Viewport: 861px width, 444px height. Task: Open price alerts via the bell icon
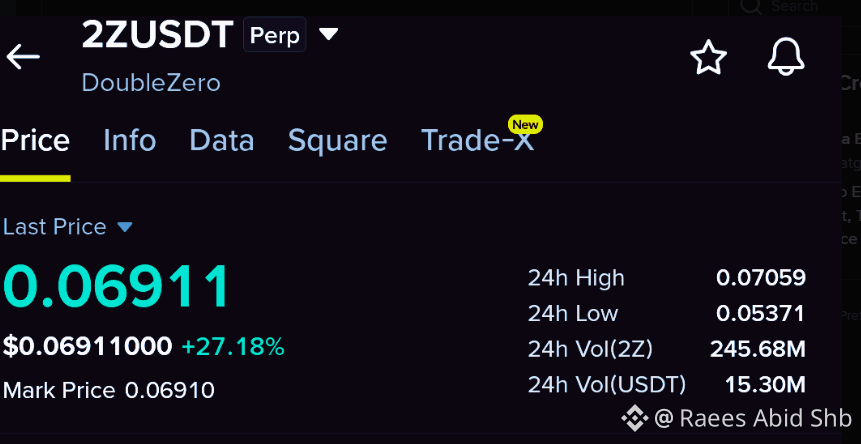[x=786, y=57]
